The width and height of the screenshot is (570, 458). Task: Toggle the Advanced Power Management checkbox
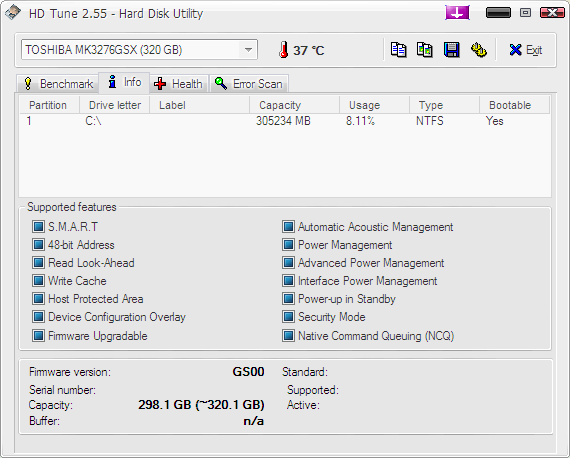pyautogui.click(x=288, y=262)
